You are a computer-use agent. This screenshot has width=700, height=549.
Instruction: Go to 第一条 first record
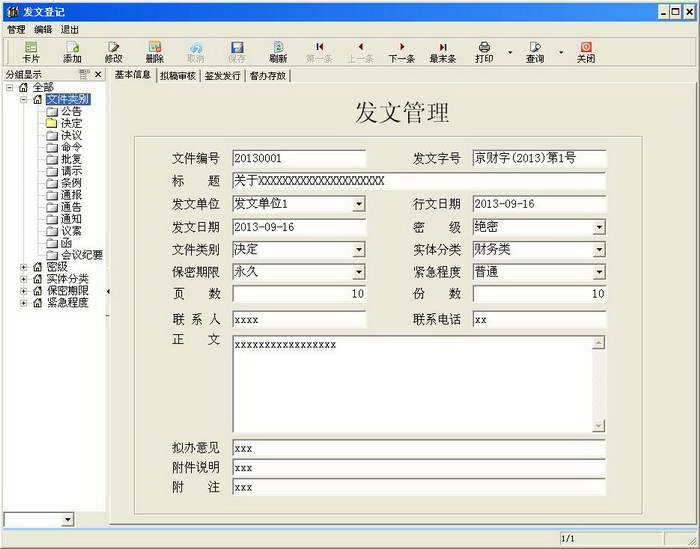[319, 52]
